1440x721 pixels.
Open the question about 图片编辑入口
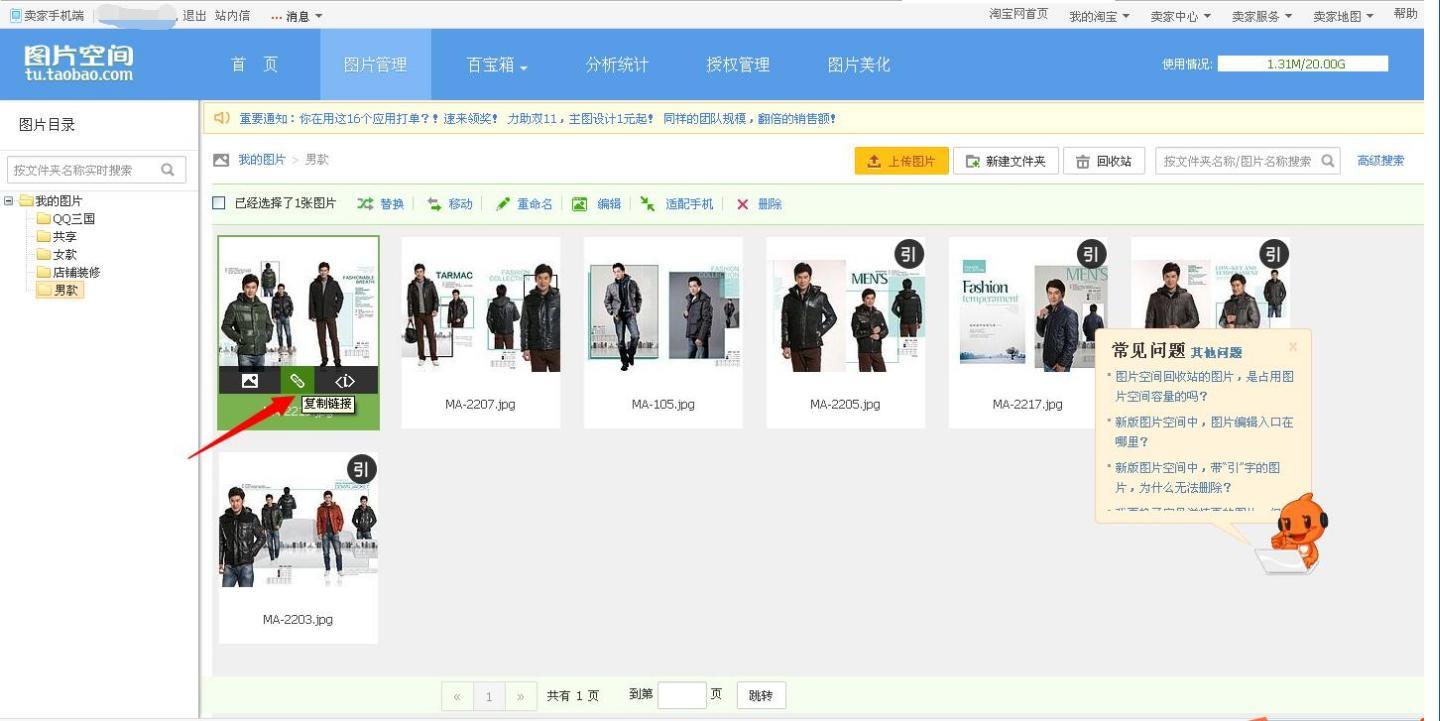click(x=1204, y=431)
